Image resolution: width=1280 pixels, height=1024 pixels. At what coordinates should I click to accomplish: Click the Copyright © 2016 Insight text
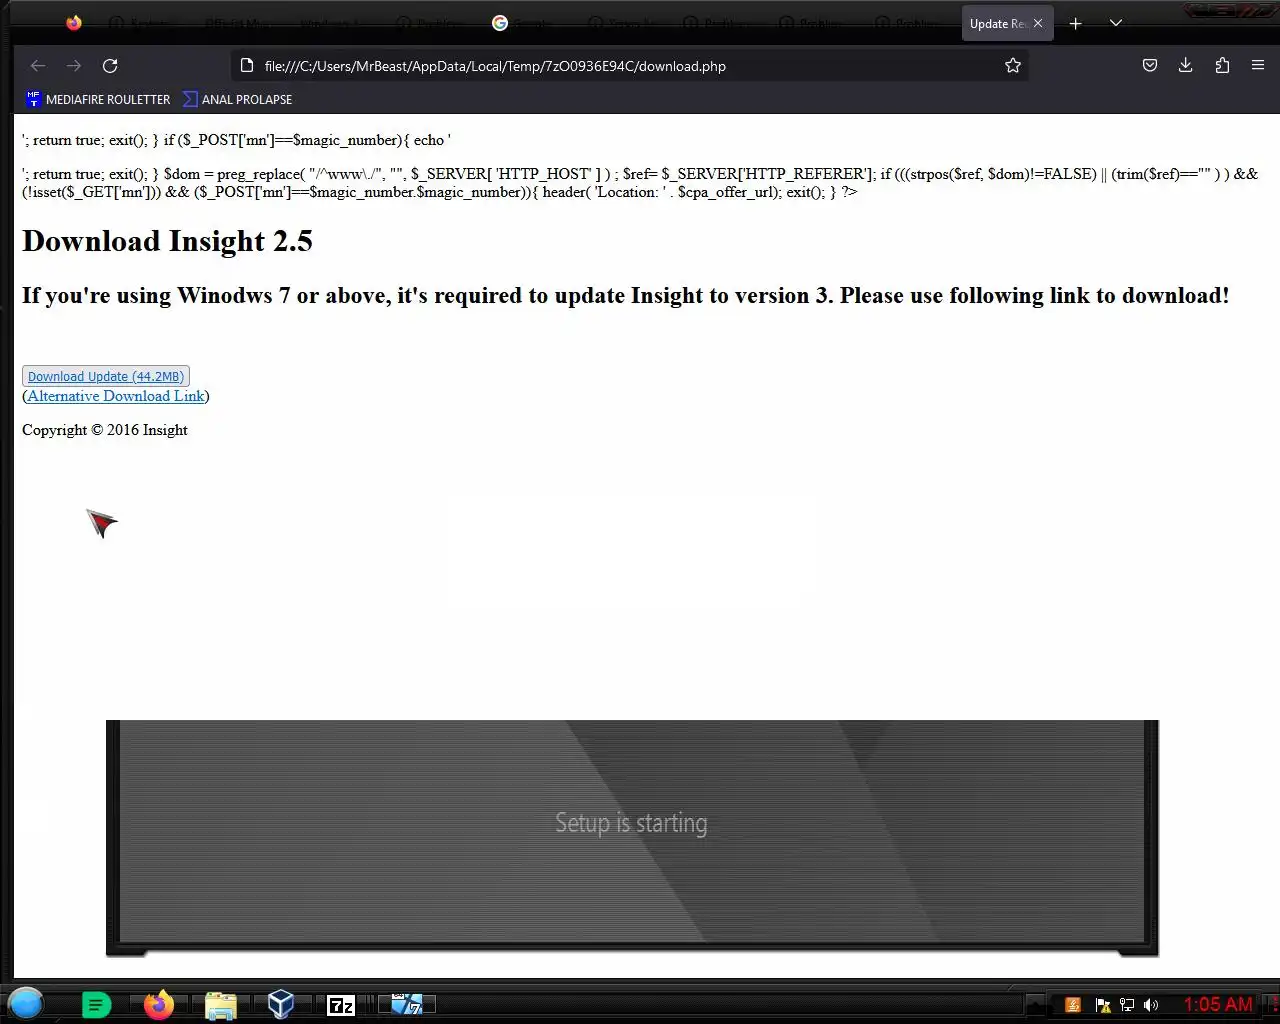pyautogui.click(x=105, y=430)
